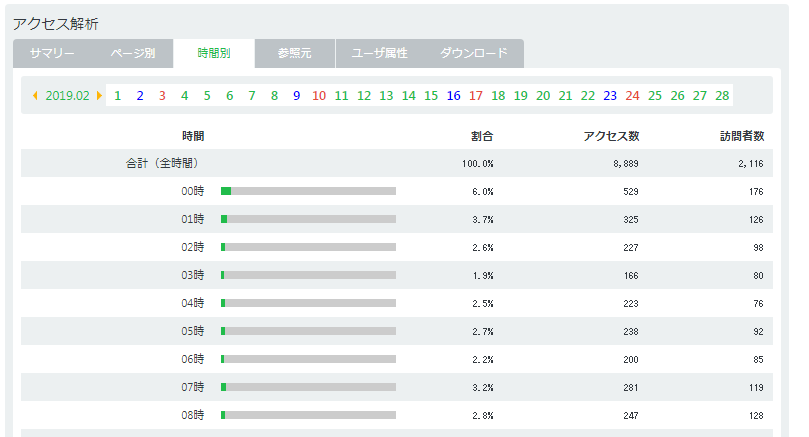This screenshot has width=809, height=437.
Task: Open the サマリー tab
Action: click(x=52, y=53)
